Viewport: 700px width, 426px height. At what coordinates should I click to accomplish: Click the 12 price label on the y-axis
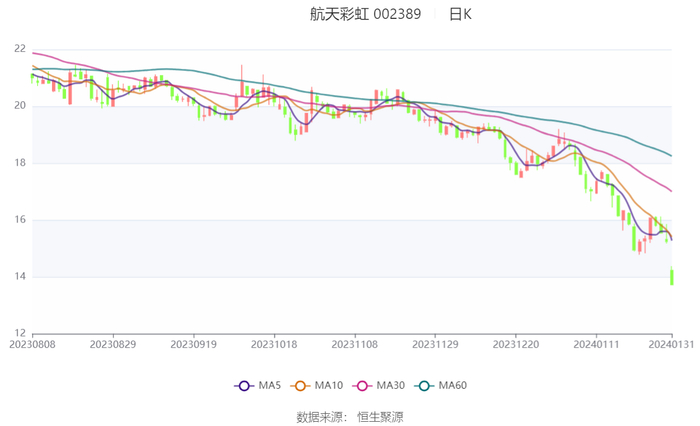click(20, 333)
